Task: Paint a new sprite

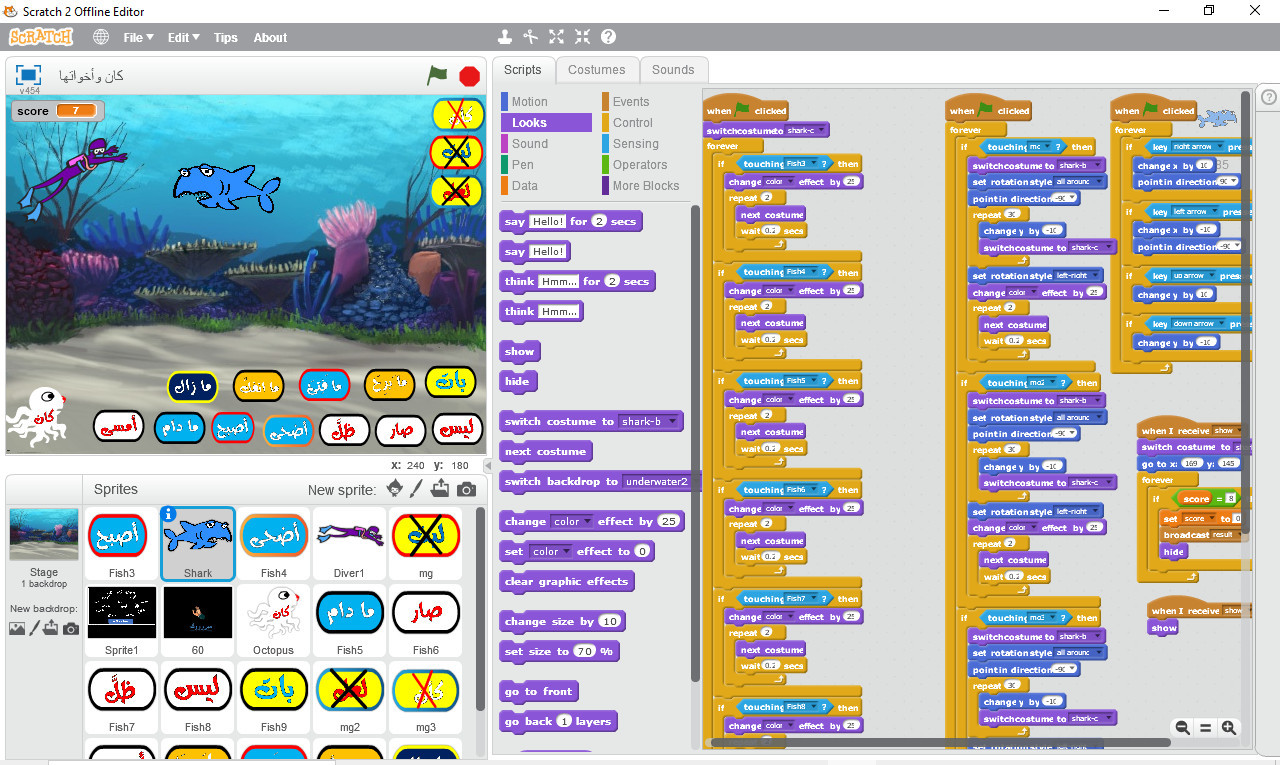Action: pyautogui.click(x=417, y=489)
